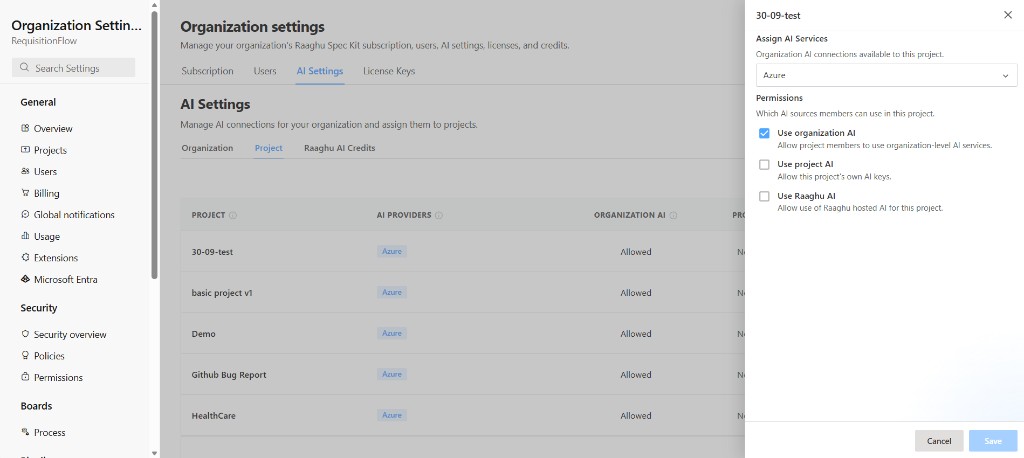
Task: Open Permissions in the sidebar
Action: pos(58,378)
